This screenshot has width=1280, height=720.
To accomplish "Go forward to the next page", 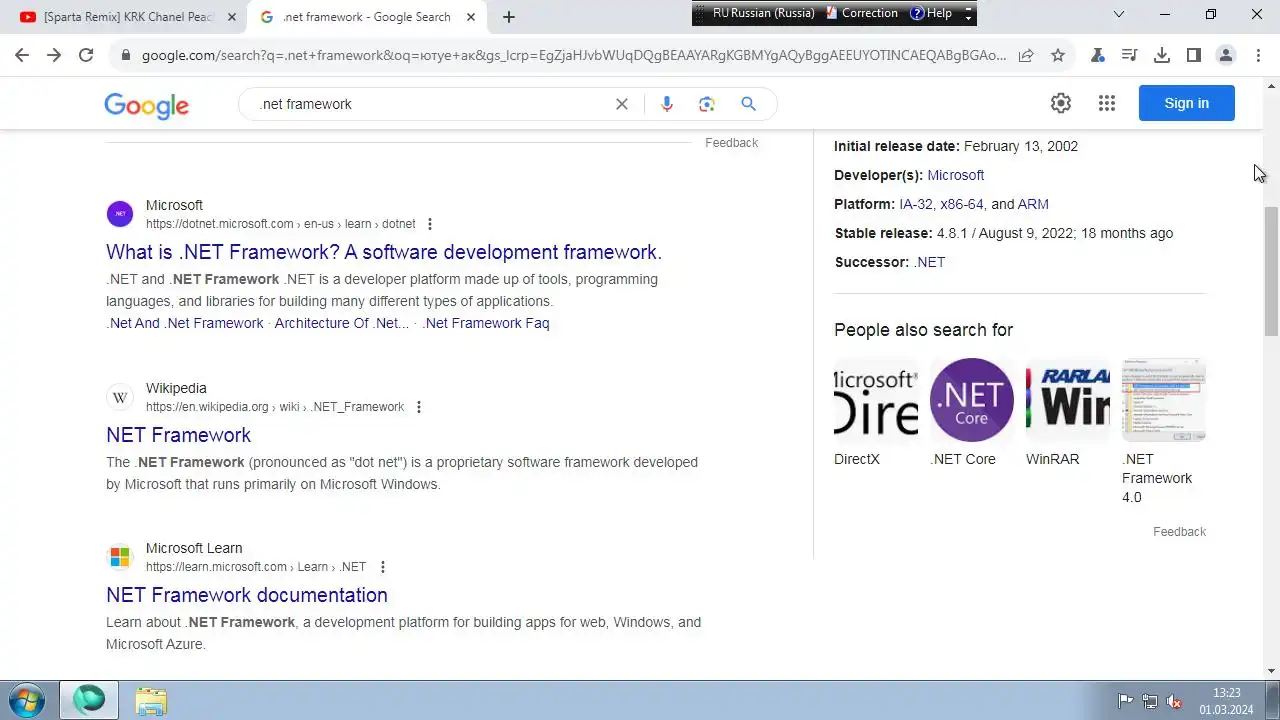I will tap(54, 56).
